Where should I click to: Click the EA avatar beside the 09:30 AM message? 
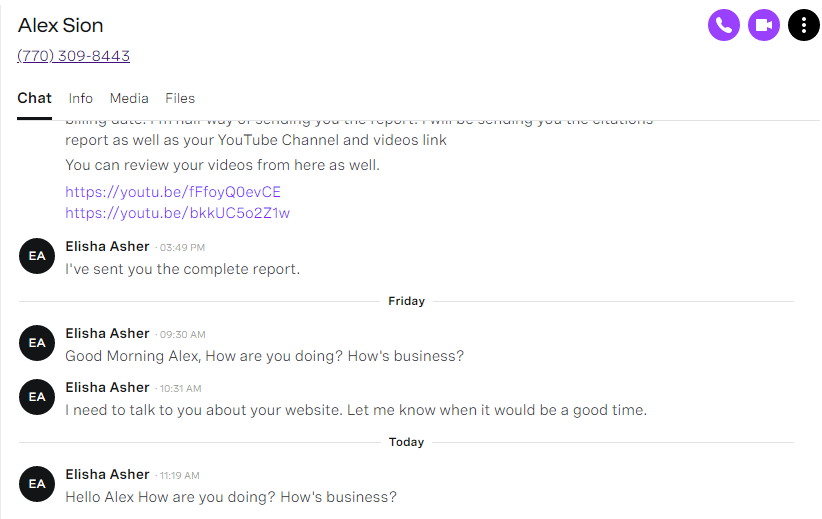(37, 343)
